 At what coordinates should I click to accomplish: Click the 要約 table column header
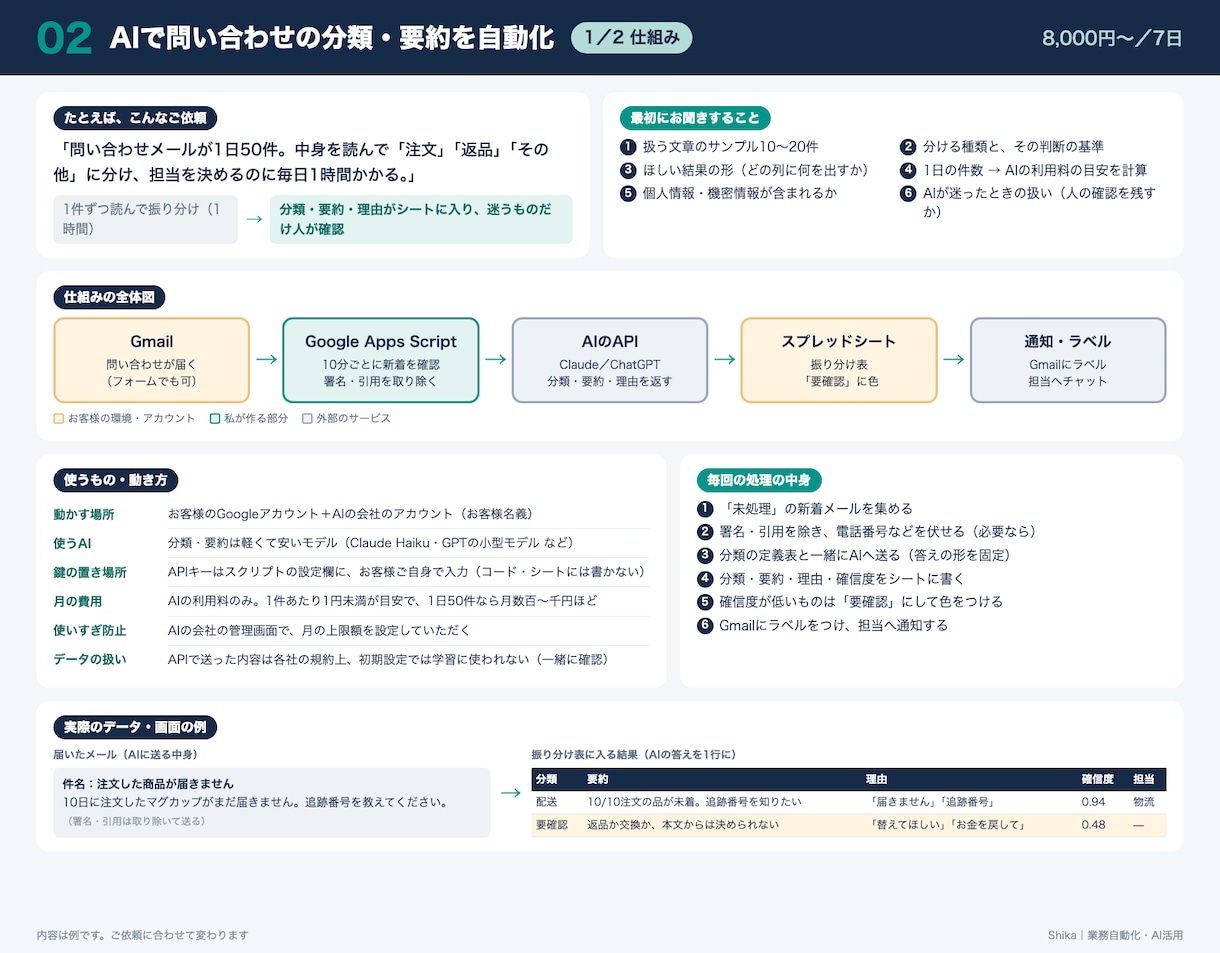click(x=597, y=779)
